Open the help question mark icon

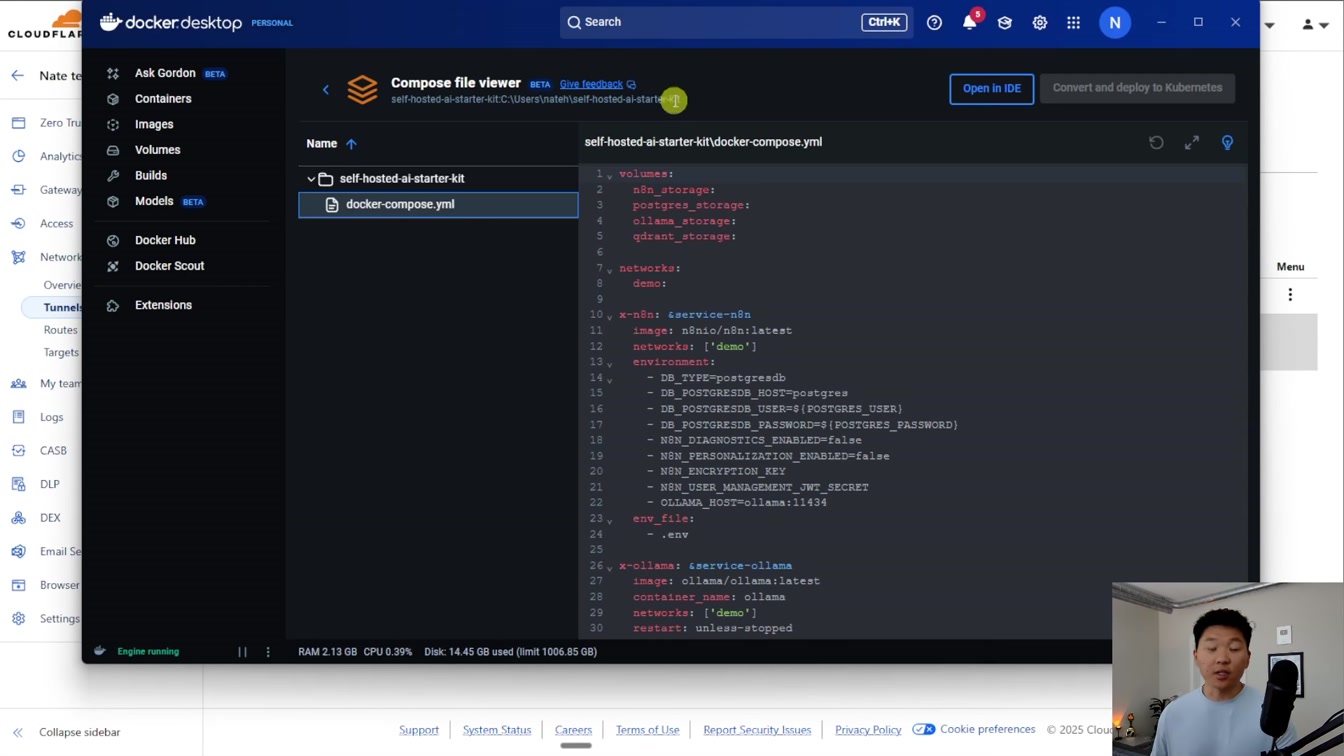point(934,22)
